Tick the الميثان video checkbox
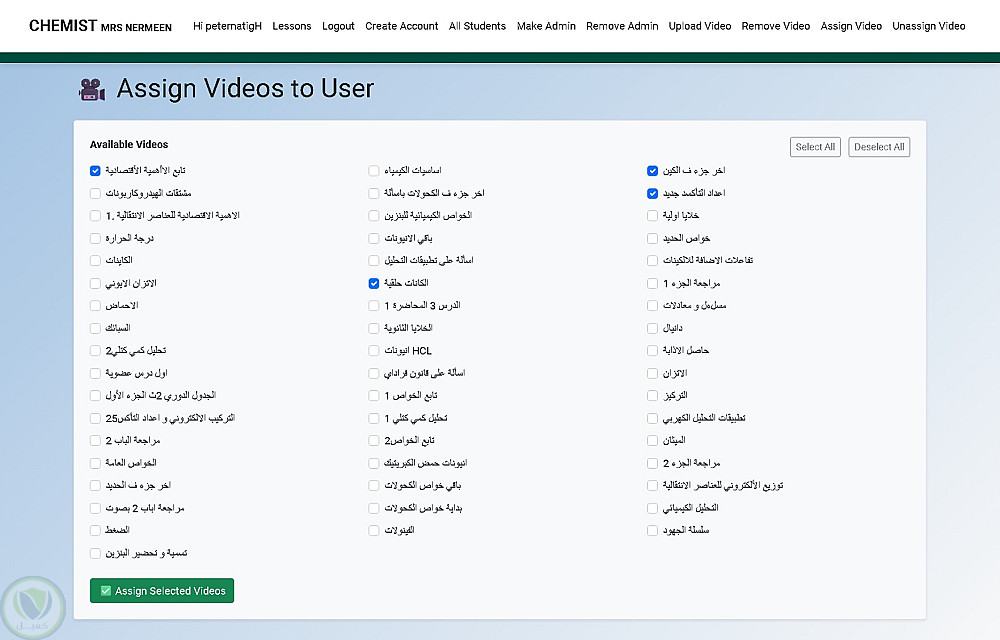Image resolution: width=1000 pixels, height=640 pixels. tap(652, 440)
